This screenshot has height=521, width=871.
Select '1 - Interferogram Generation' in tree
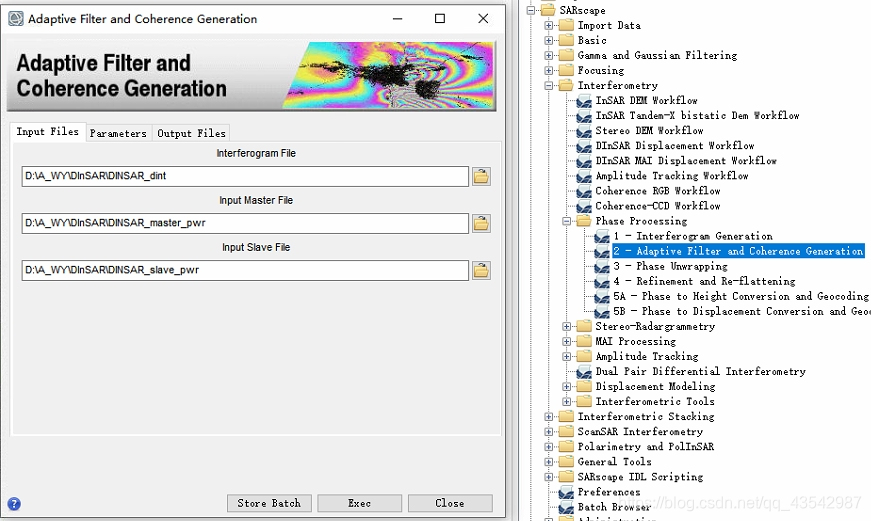pyautogui.click(x=693, y=236)
